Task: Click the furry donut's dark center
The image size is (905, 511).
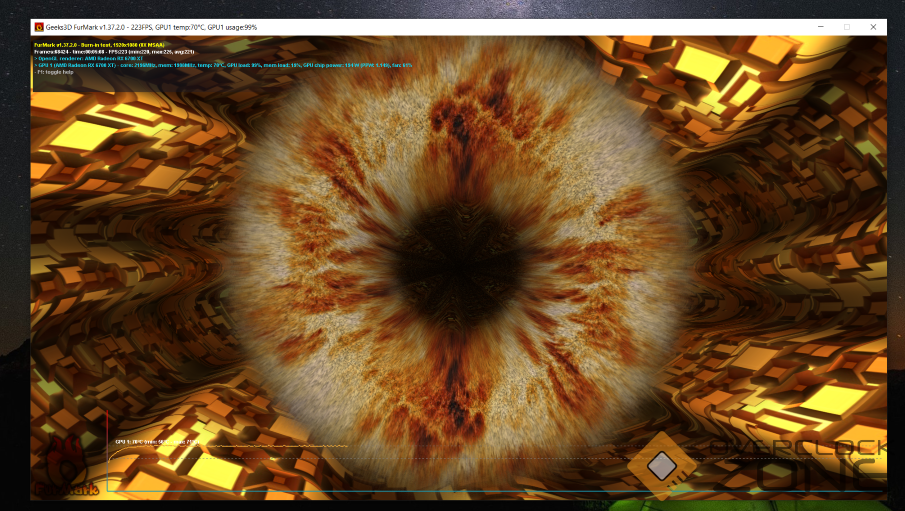Action: pyautogui.click(x=459, y=267)
